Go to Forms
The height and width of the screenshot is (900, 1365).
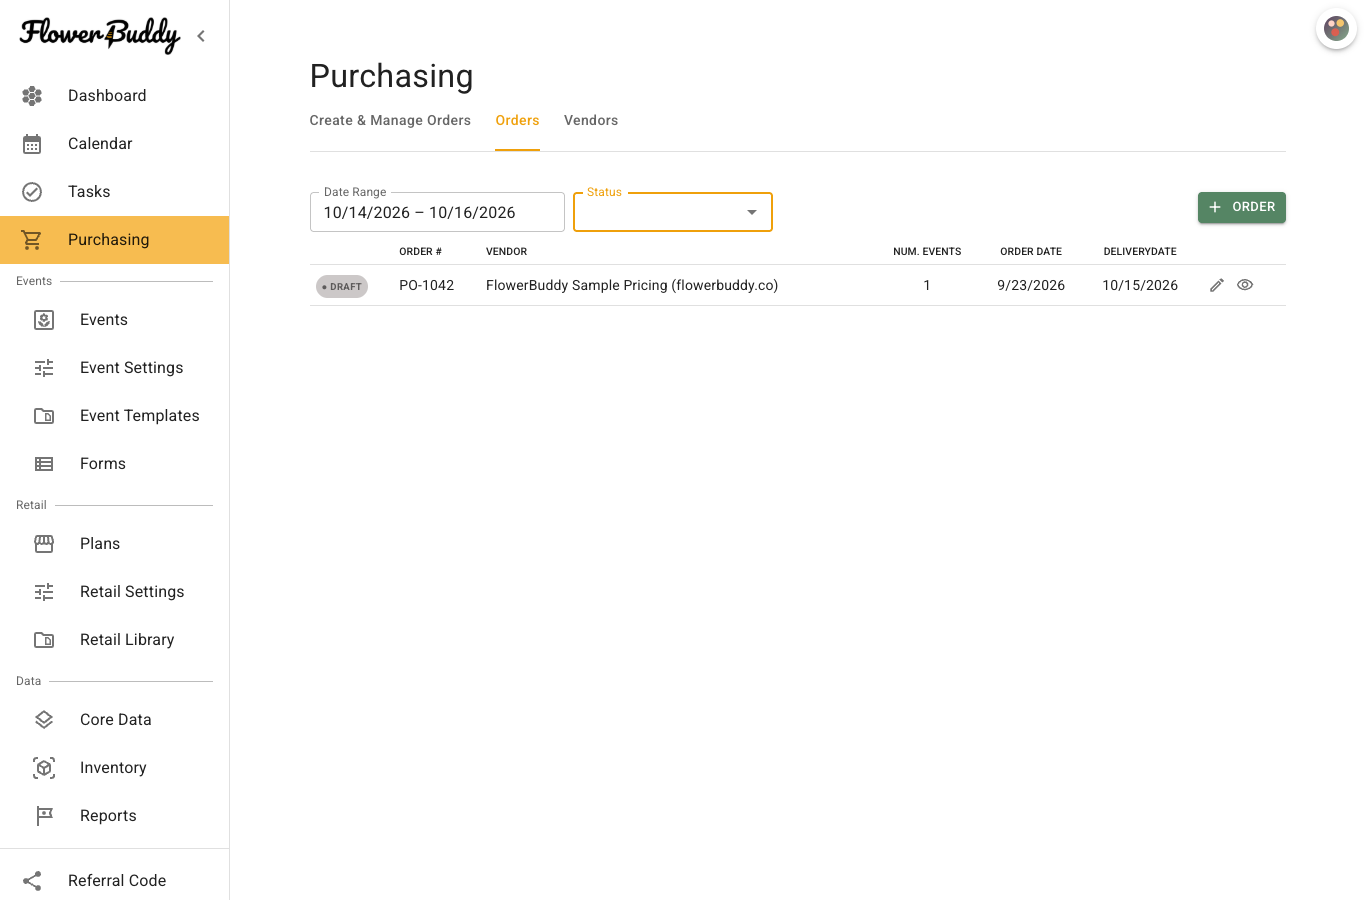[114, 464]
